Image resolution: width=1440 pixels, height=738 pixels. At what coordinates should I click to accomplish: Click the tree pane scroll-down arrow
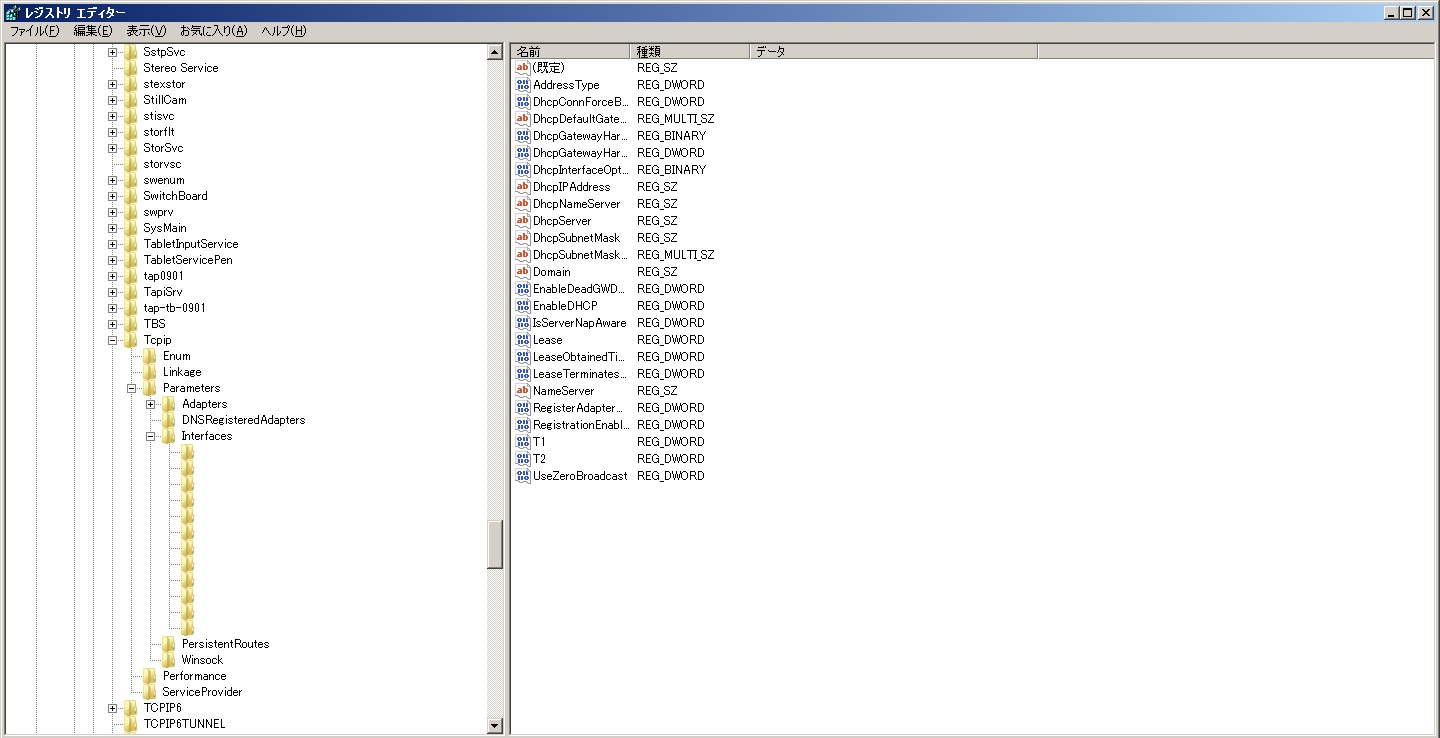(x=495, y=725)
